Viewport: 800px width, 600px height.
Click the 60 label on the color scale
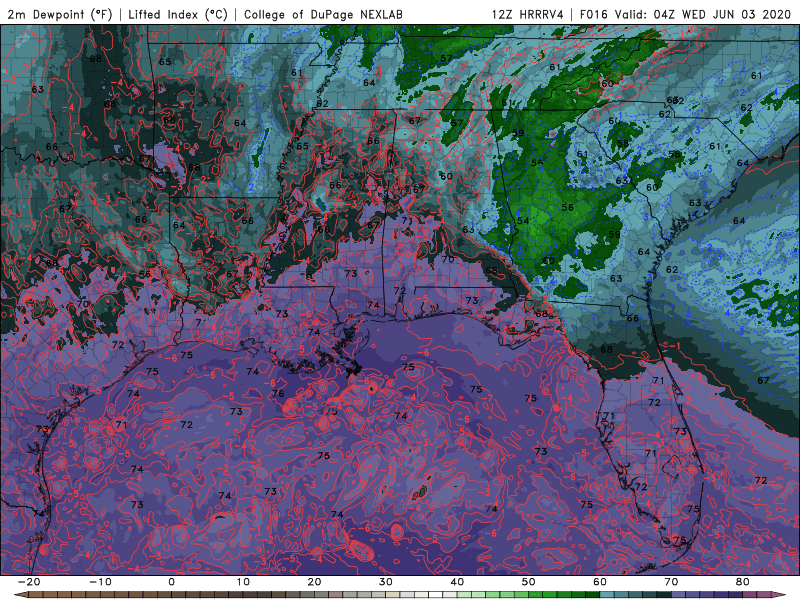(x=600, y=582)
